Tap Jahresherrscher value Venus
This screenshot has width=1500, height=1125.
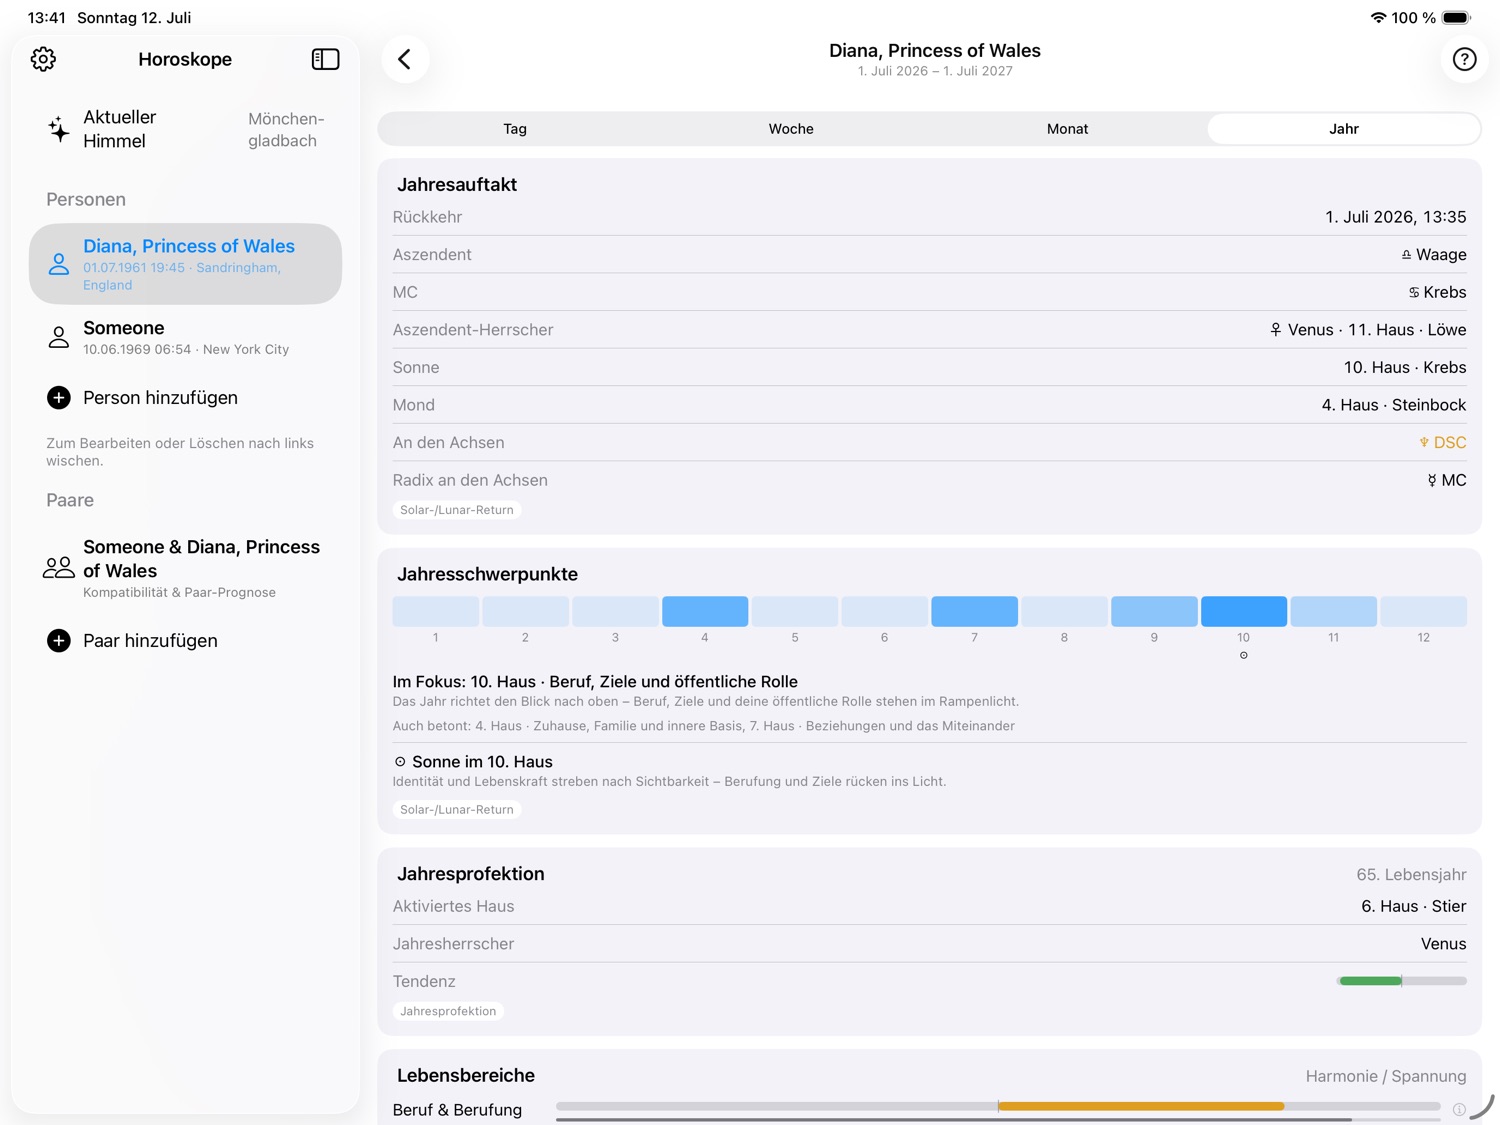click(1443, 944)
